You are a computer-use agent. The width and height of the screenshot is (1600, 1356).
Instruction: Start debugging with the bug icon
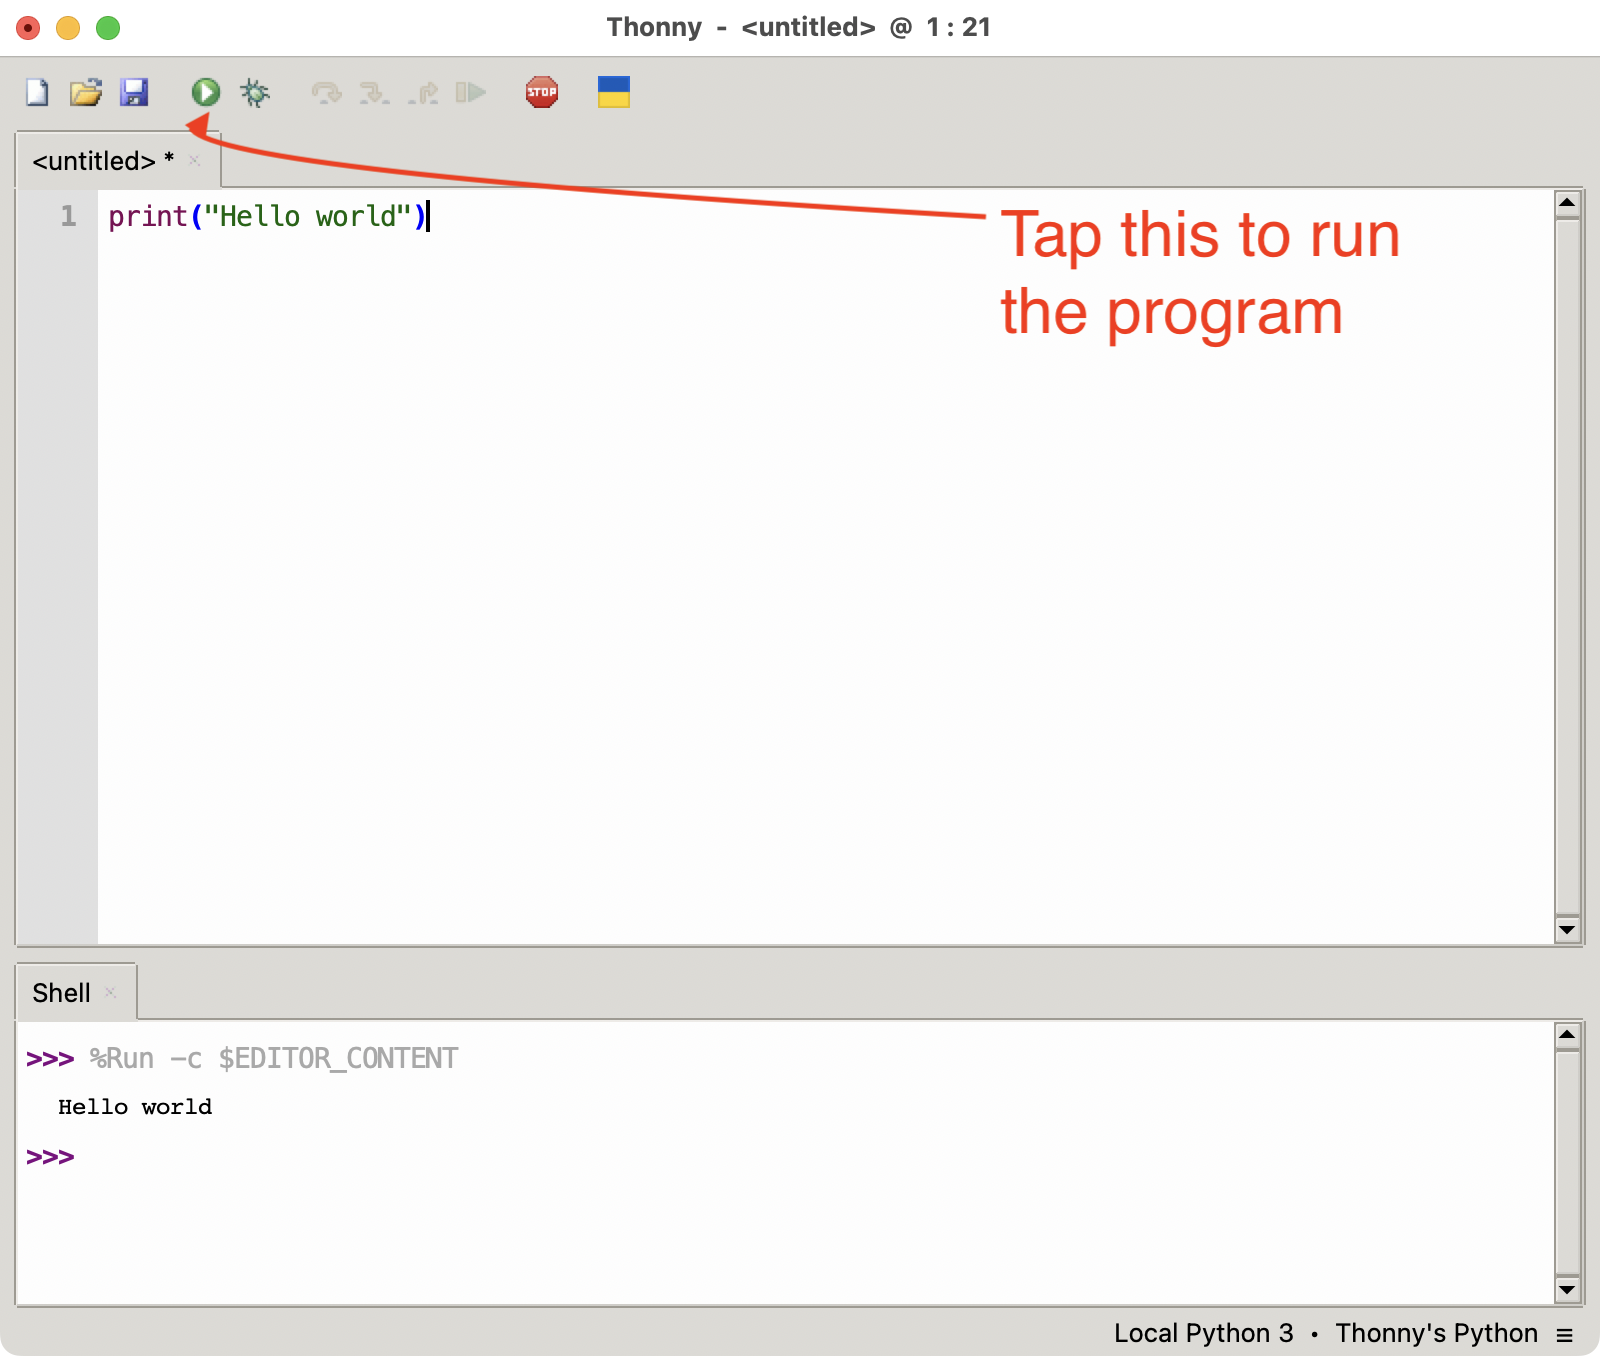tap(255, 93)
